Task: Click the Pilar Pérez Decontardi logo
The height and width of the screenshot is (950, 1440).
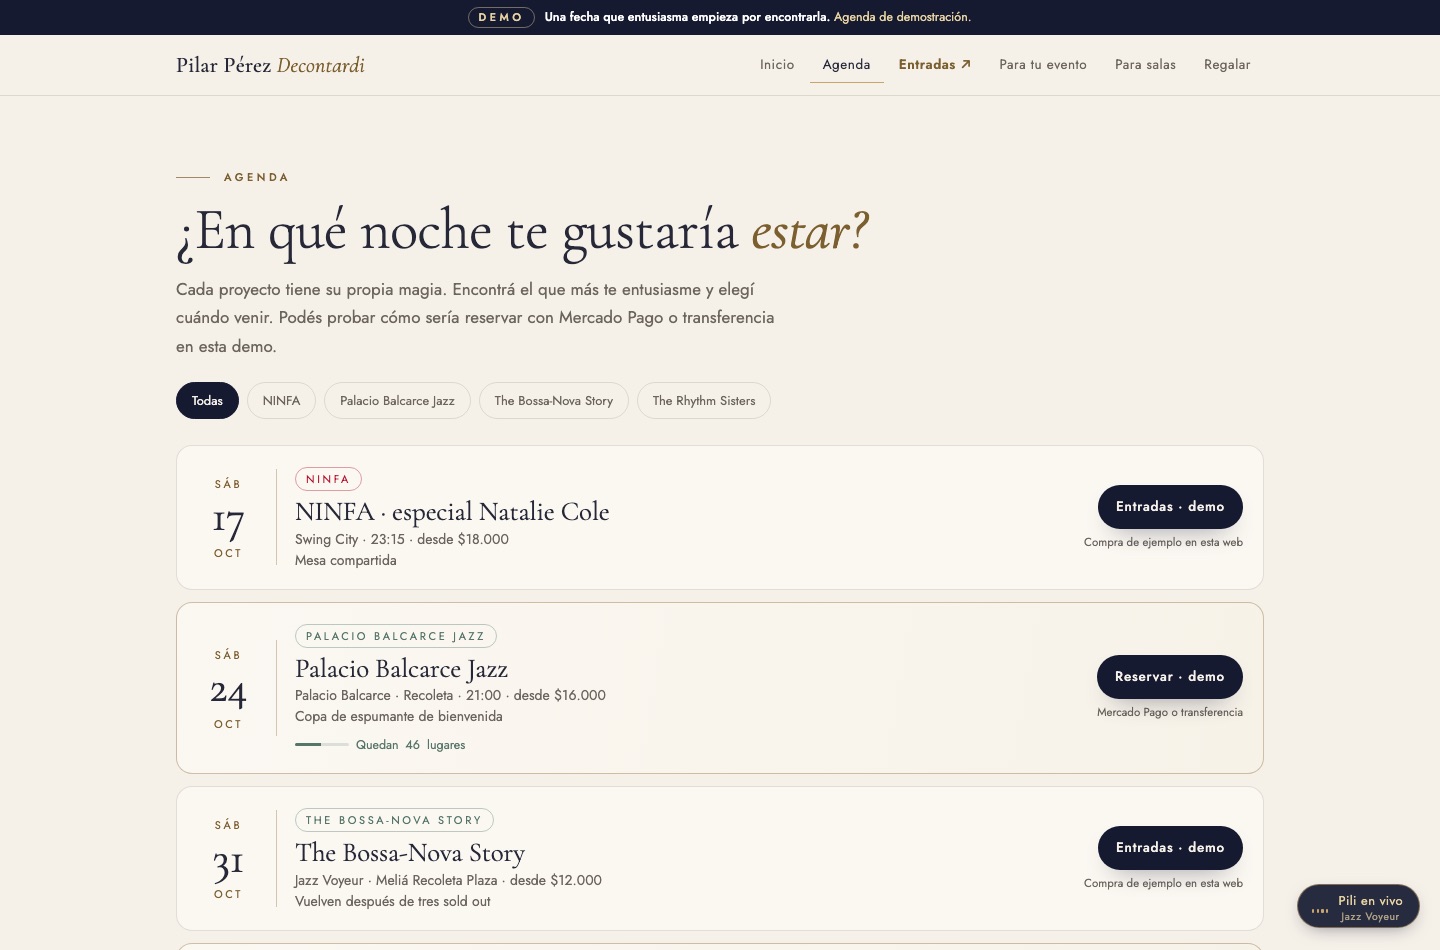Action: (270, 65)
